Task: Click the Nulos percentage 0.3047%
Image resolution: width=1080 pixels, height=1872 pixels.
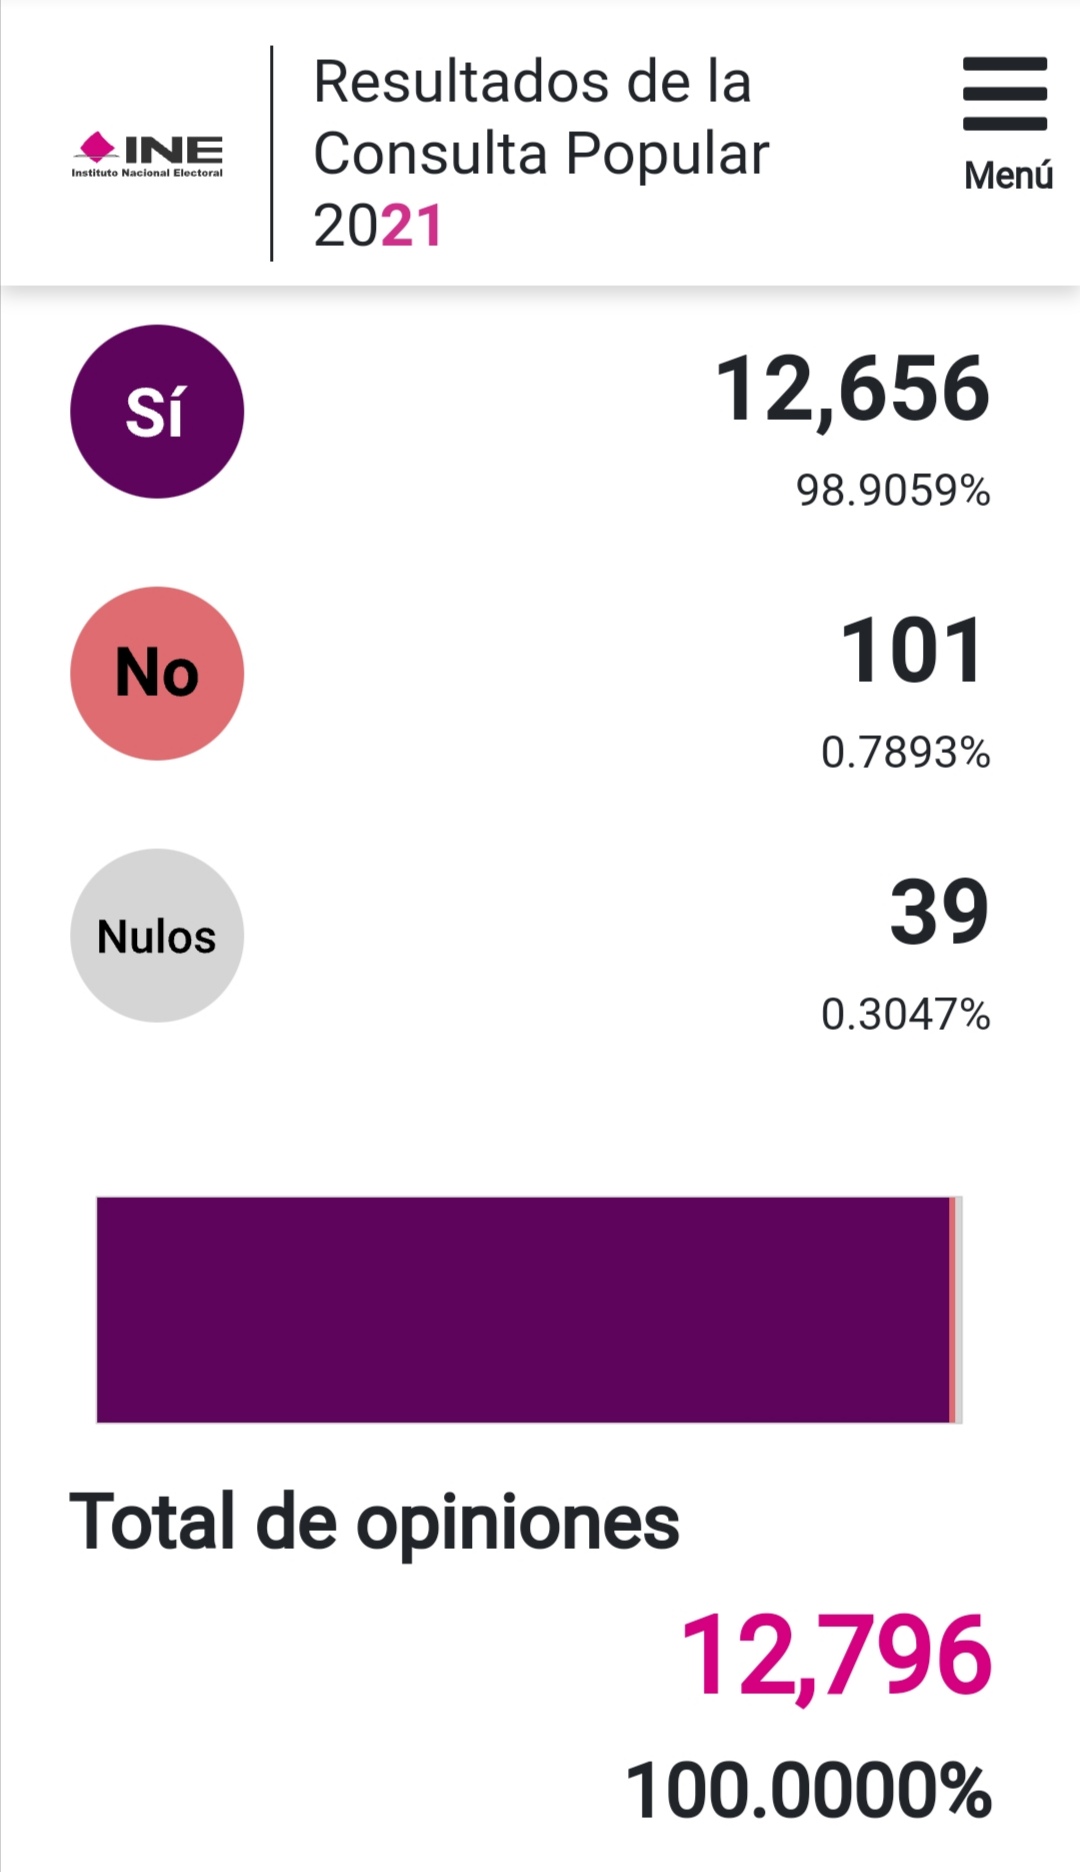Action: [x=905, y=1015]
